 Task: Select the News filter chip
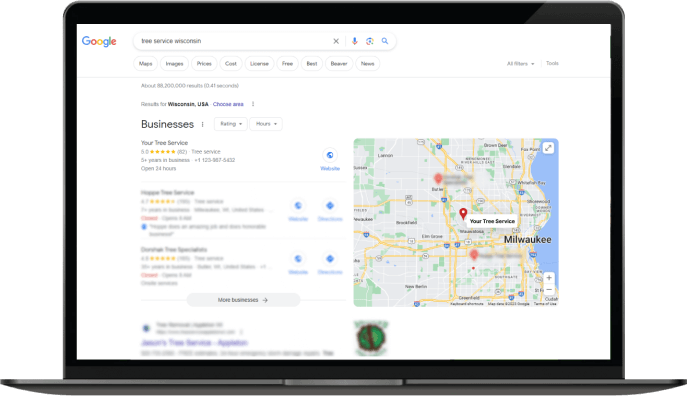click(368, 64)
